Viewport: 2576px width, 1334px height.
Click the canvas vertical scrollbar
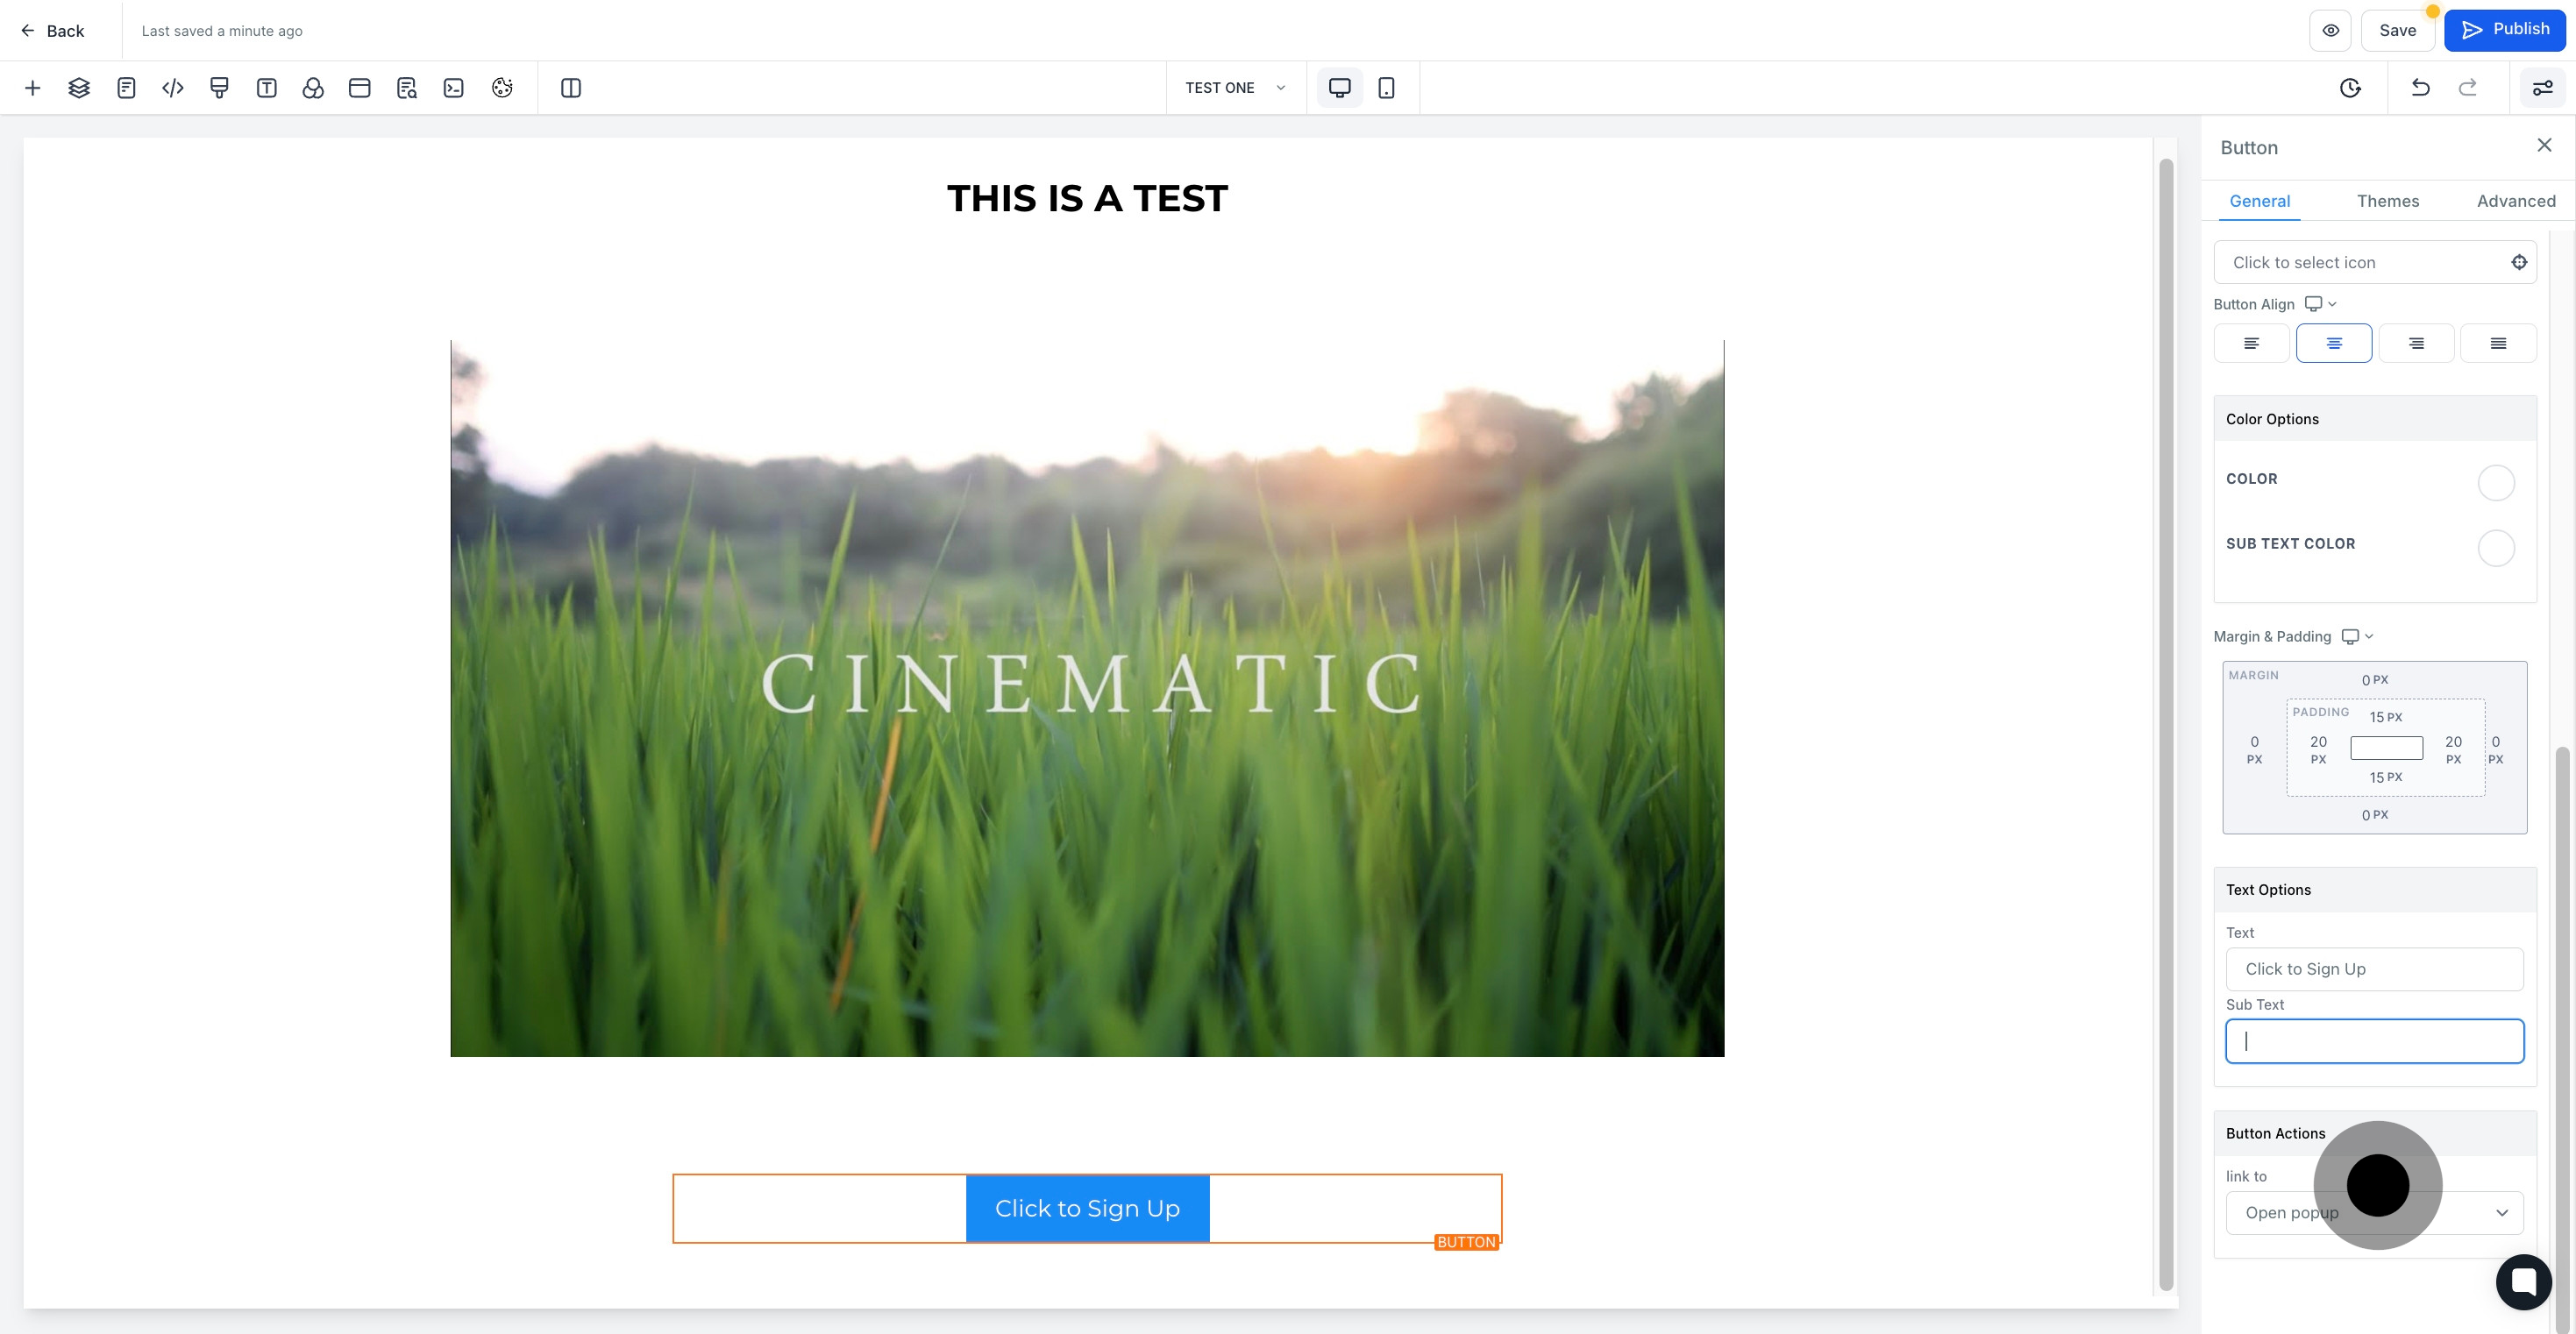pos(2166,724)
